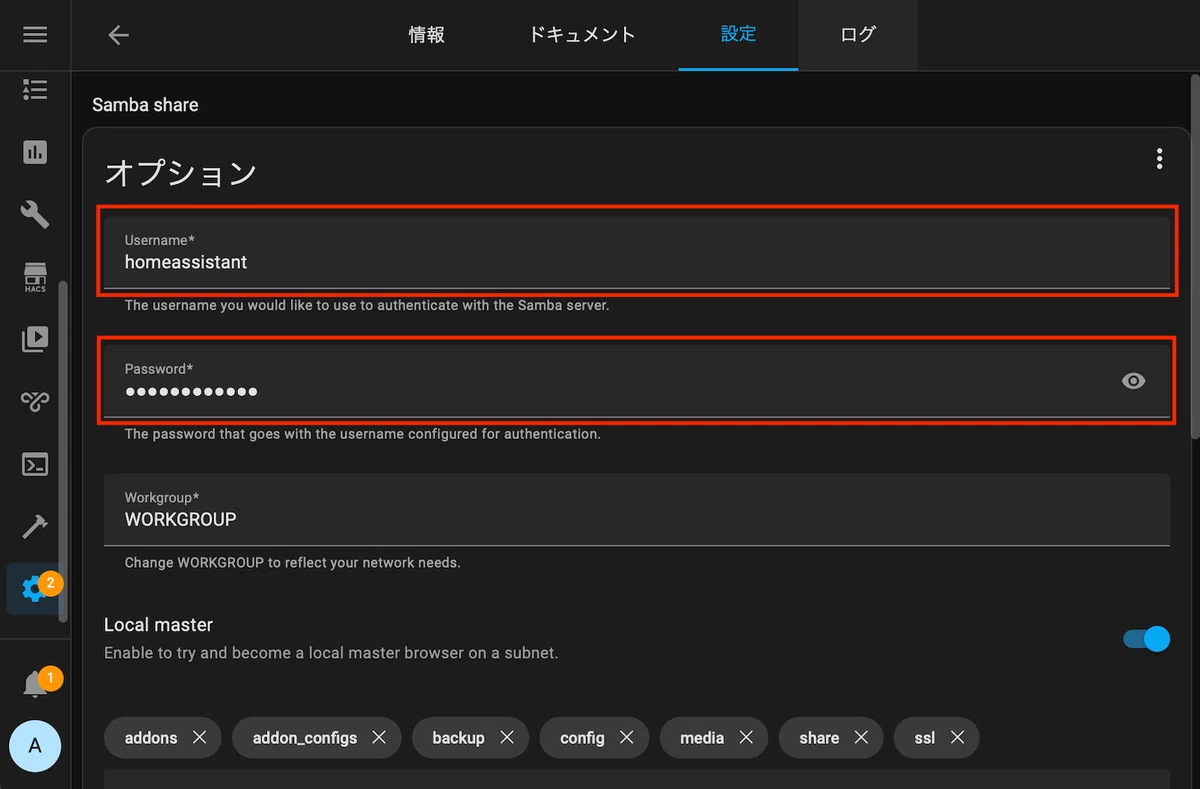Image resolution: width=1200 pixels, height=789 pixels.
Task: Click the addons chip label
Action: coord(151,737)
